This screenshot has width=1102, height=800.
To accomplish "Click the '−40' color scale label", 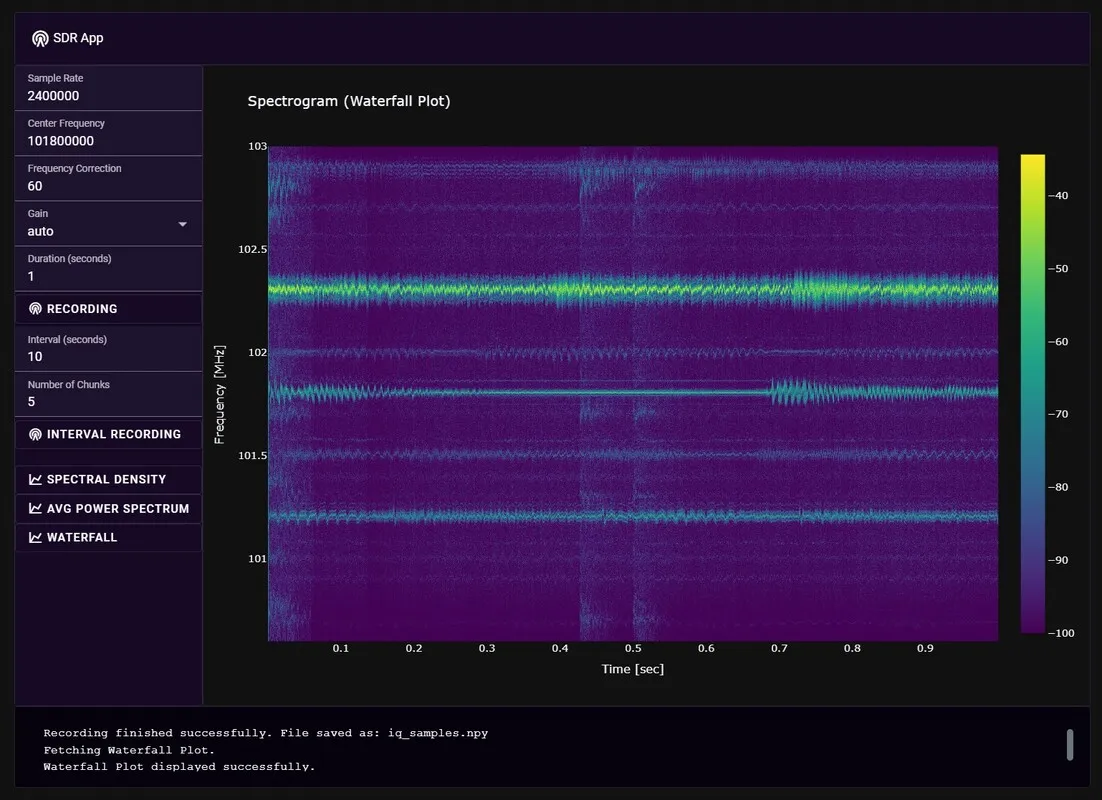I will click(1058, 195).
